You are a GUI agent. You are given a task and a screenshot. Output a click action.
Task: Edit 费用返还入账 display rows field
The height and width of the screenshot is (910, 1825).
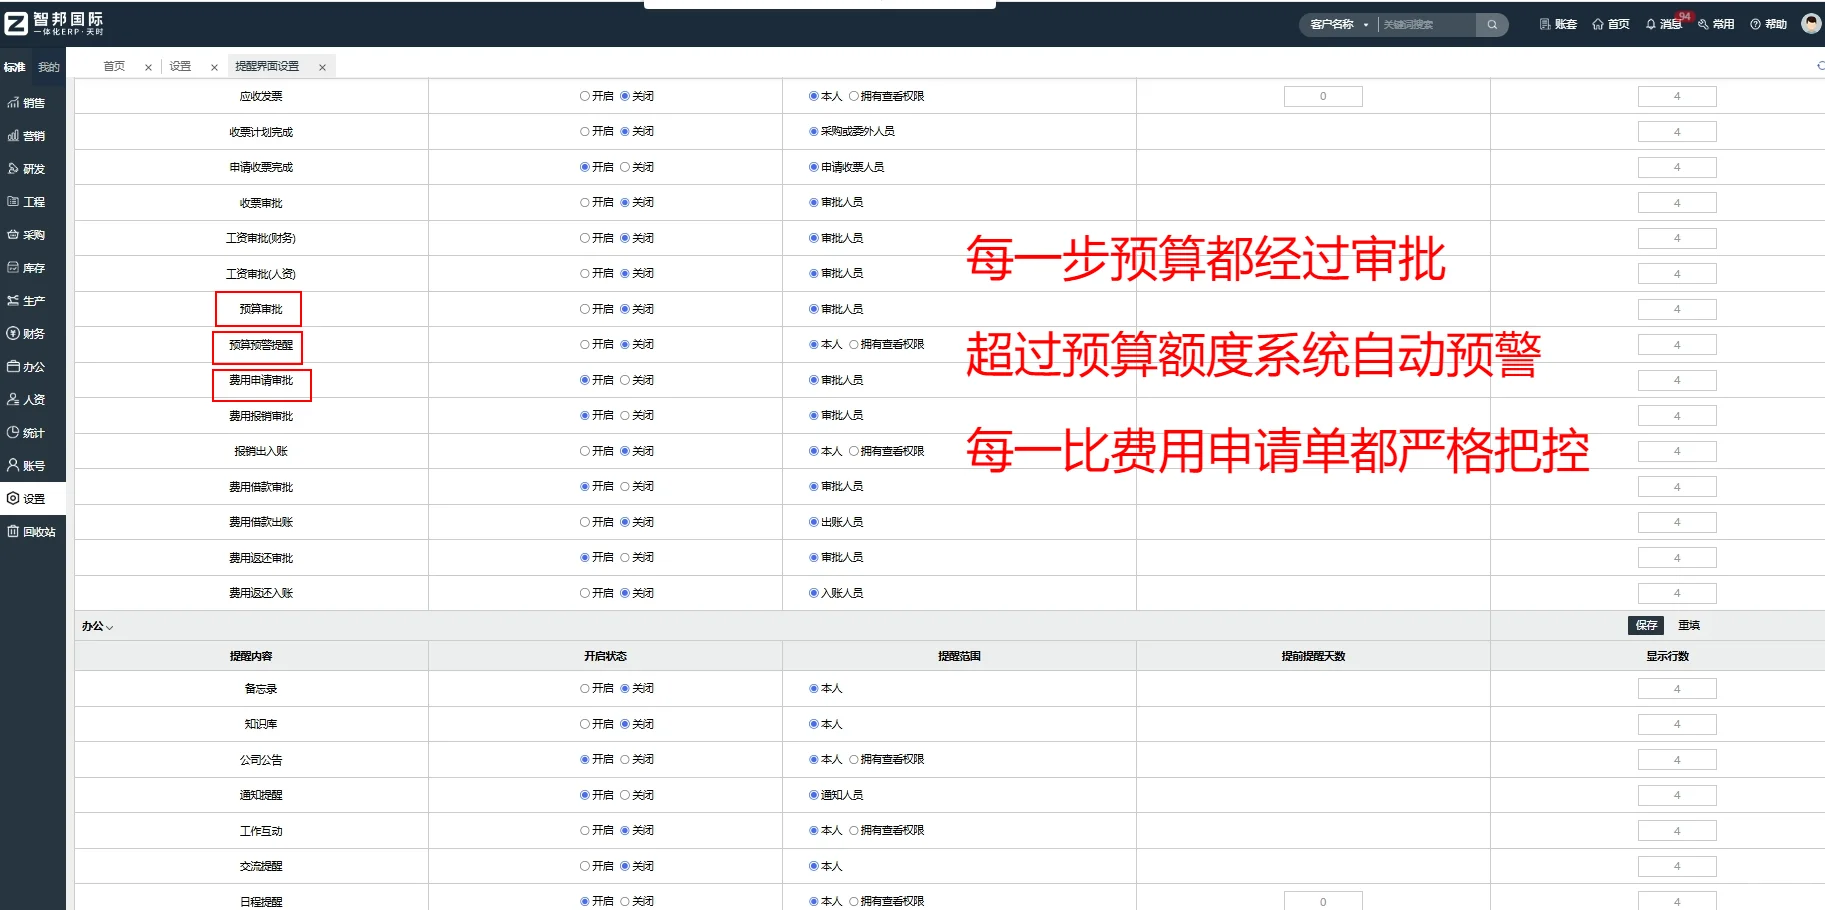[x=1677, y=593]
